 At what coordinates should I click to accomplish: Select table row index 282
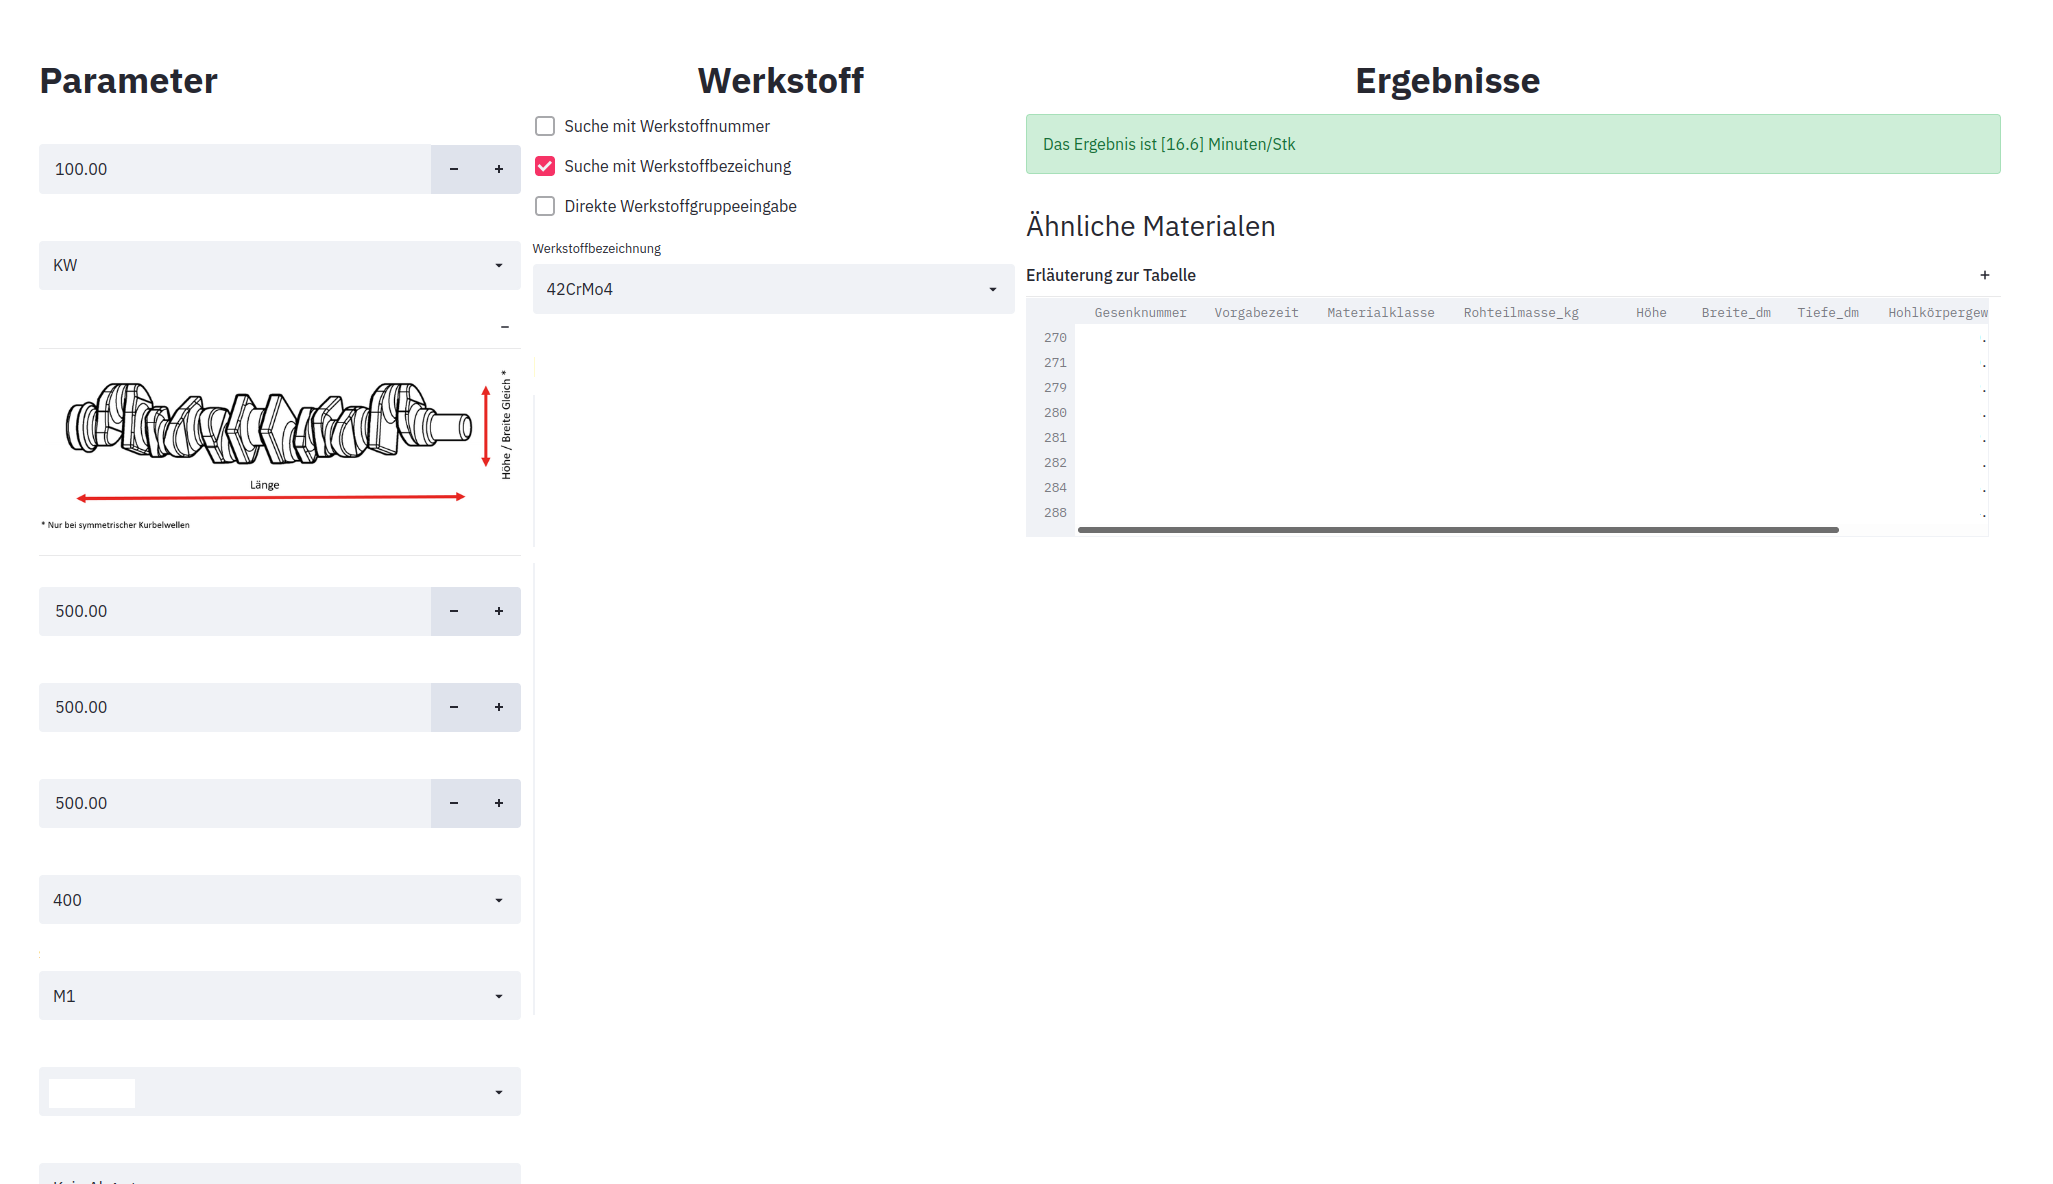click(1055, 463)
